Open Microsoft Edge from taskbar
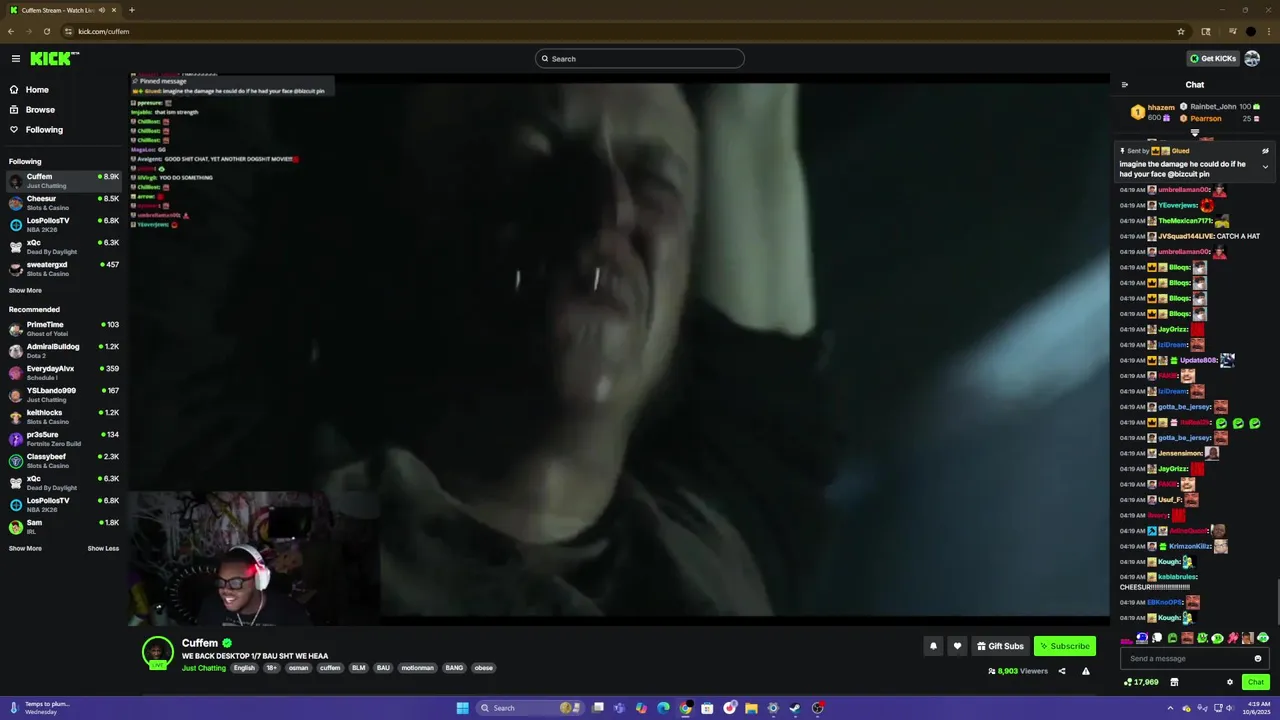Image resolution: width=1280 pixels, height=720 pixels. point(663,708)
